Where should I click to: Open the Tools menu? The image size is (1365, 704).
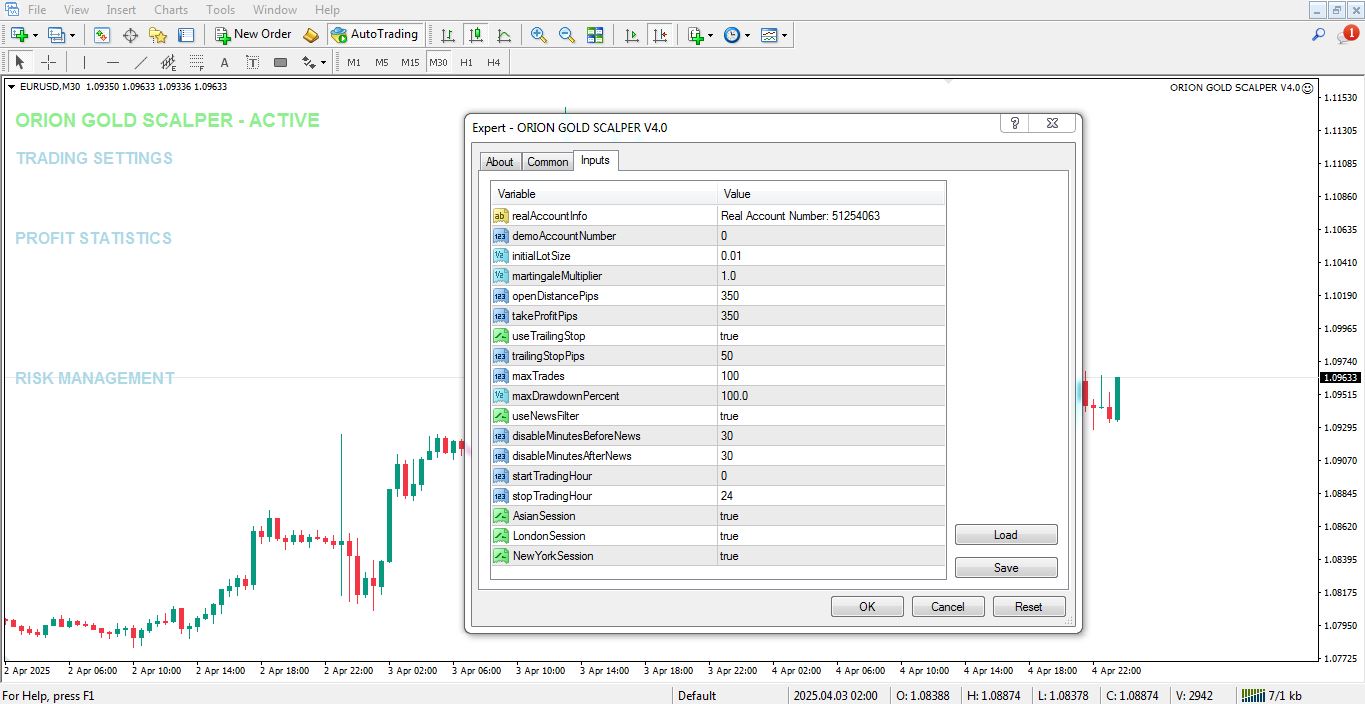click(220, 10)
